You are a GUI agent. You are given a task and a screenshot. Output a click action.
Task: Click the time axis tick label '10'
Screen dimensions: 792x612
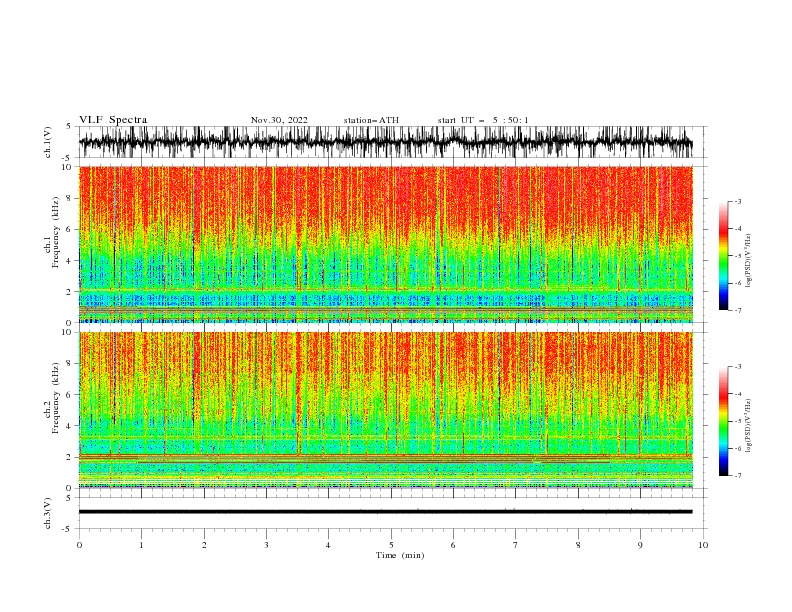(703, 545)
